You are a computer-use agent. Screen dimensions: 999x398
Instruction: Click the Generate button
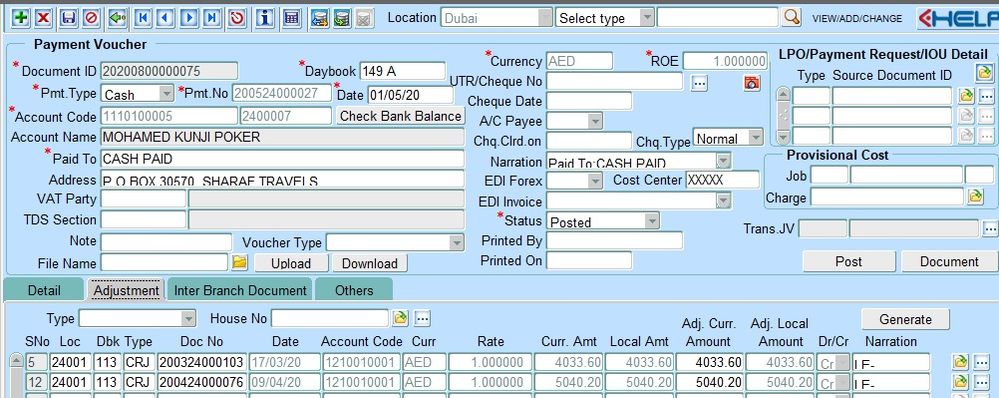click(x=905, y=319)
